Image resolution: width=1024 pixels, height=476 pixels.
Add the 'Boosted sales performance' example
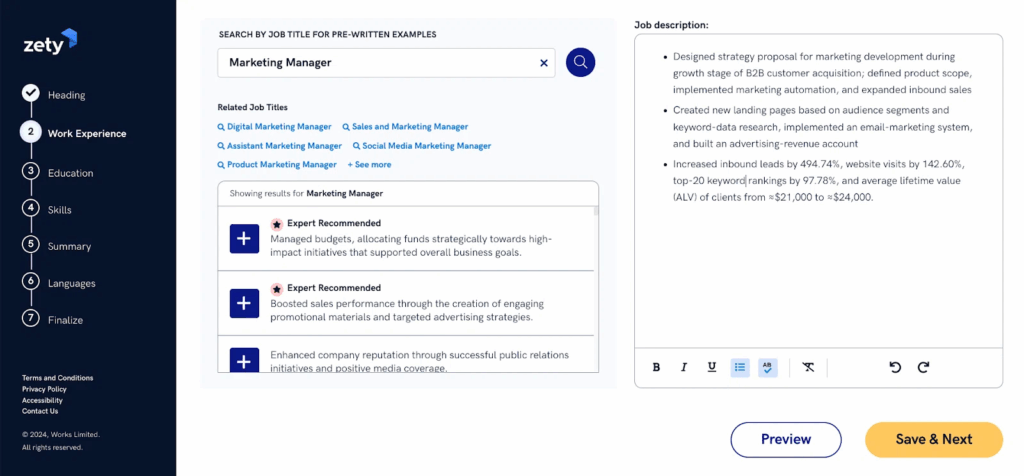pos(245,303)
